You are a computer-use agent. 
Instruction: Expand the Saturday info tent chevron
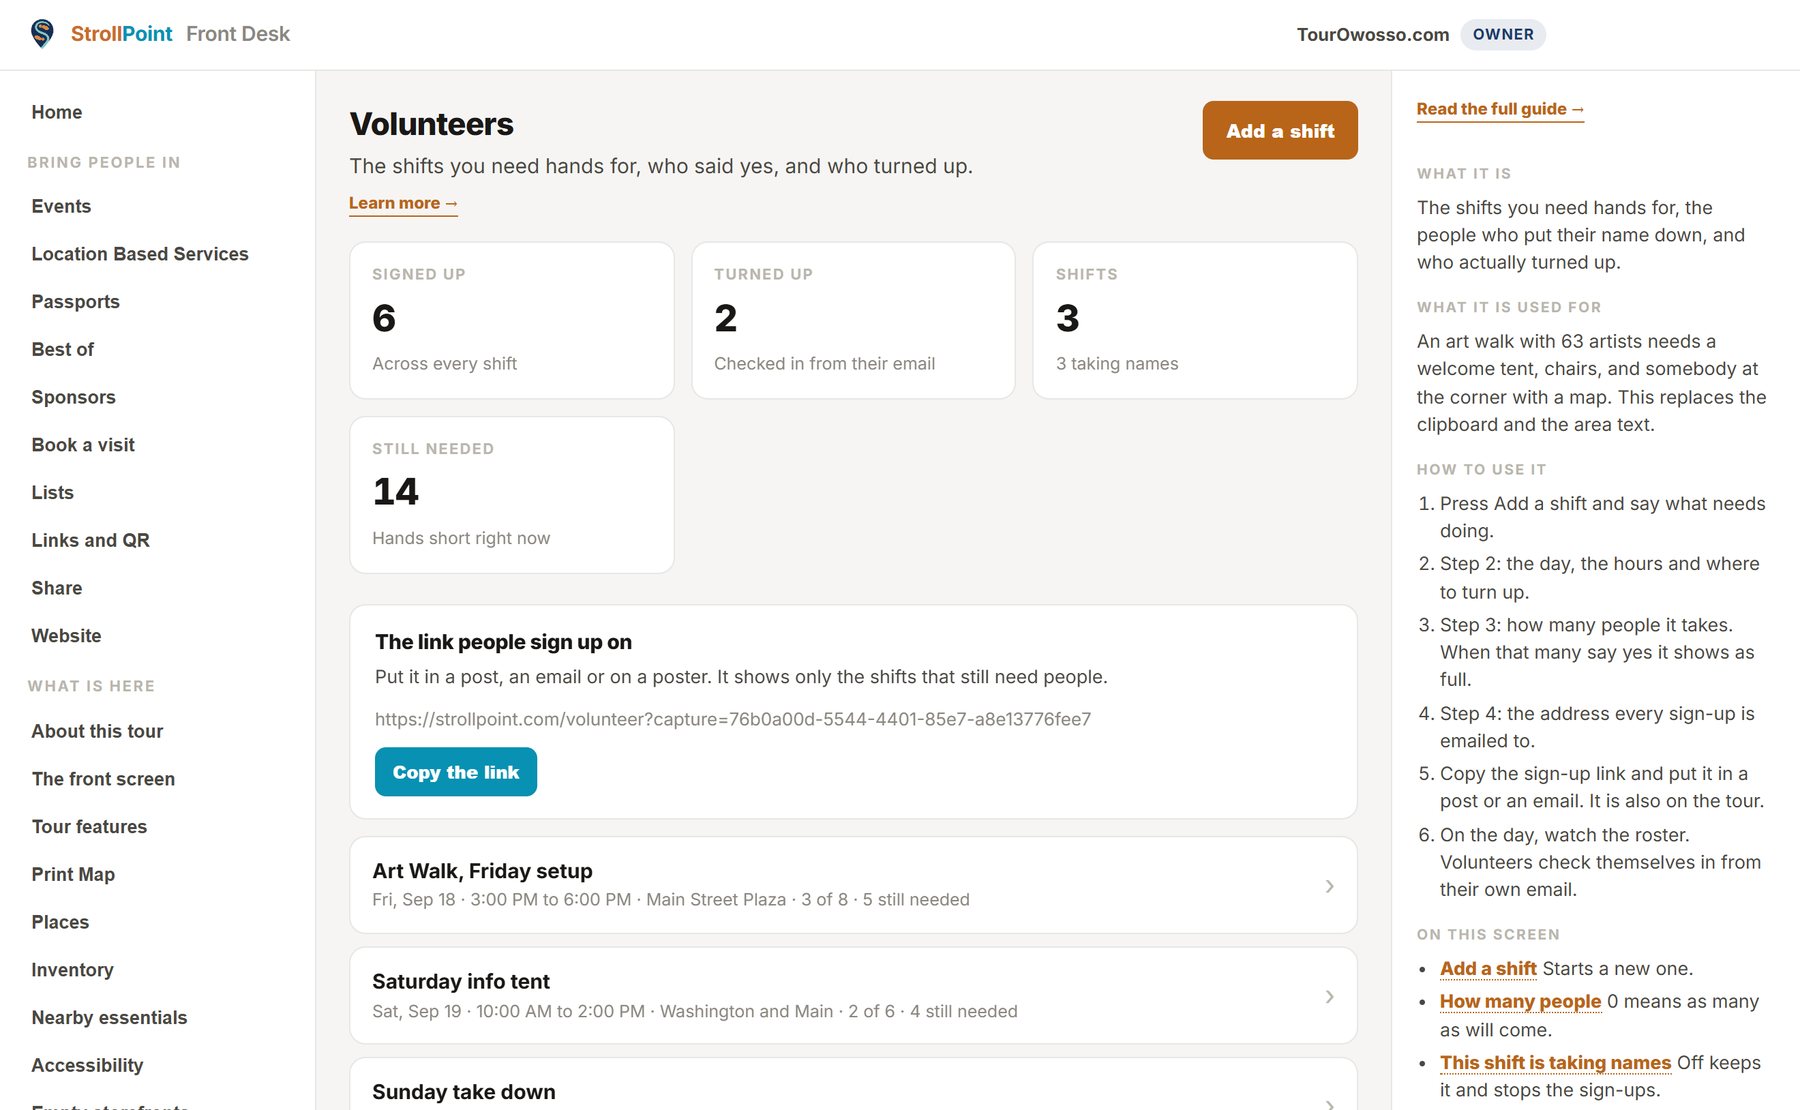(x=1329, y=997)
